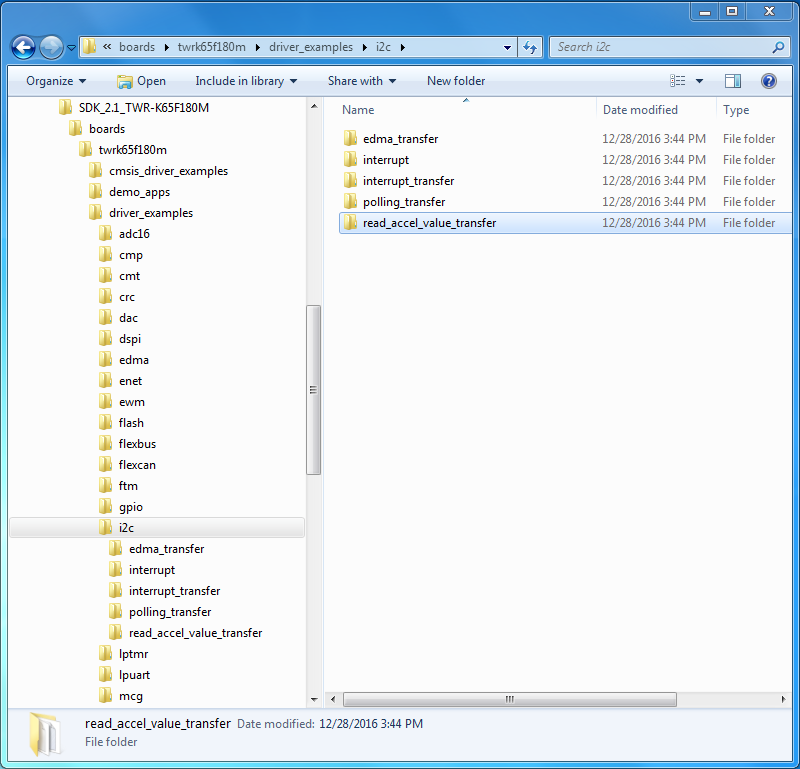Expand the arrow after boards breadcrumb
This screenshot has width=800, height=769.
pos(167,47)
